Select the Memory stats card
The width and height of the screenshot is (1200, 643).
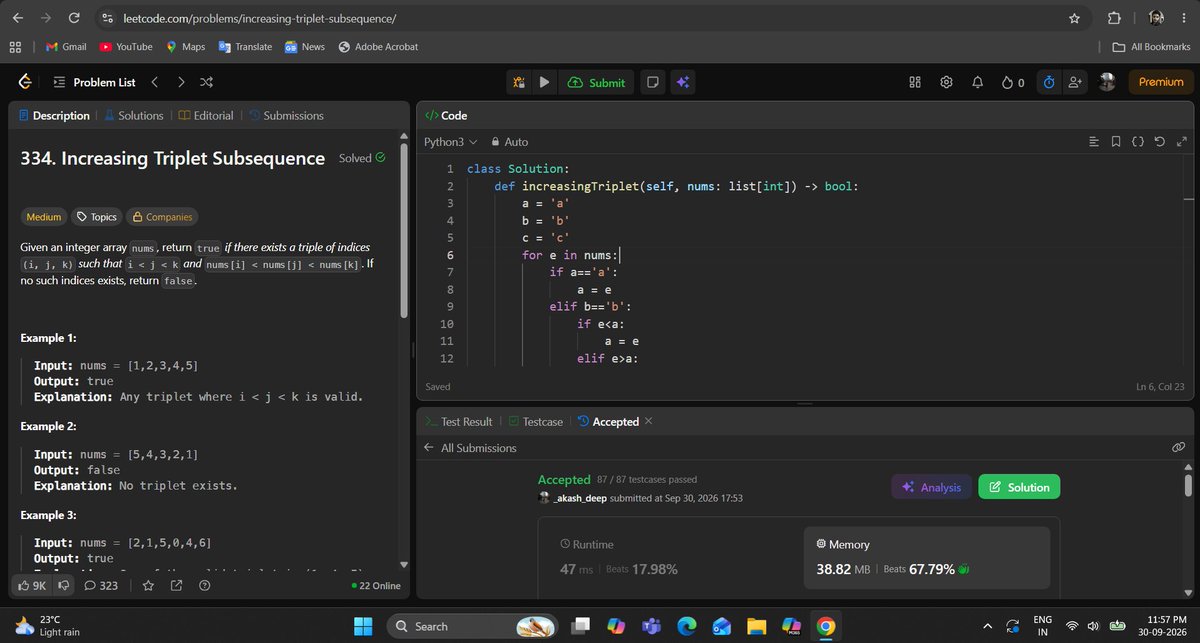pos(927,558)
